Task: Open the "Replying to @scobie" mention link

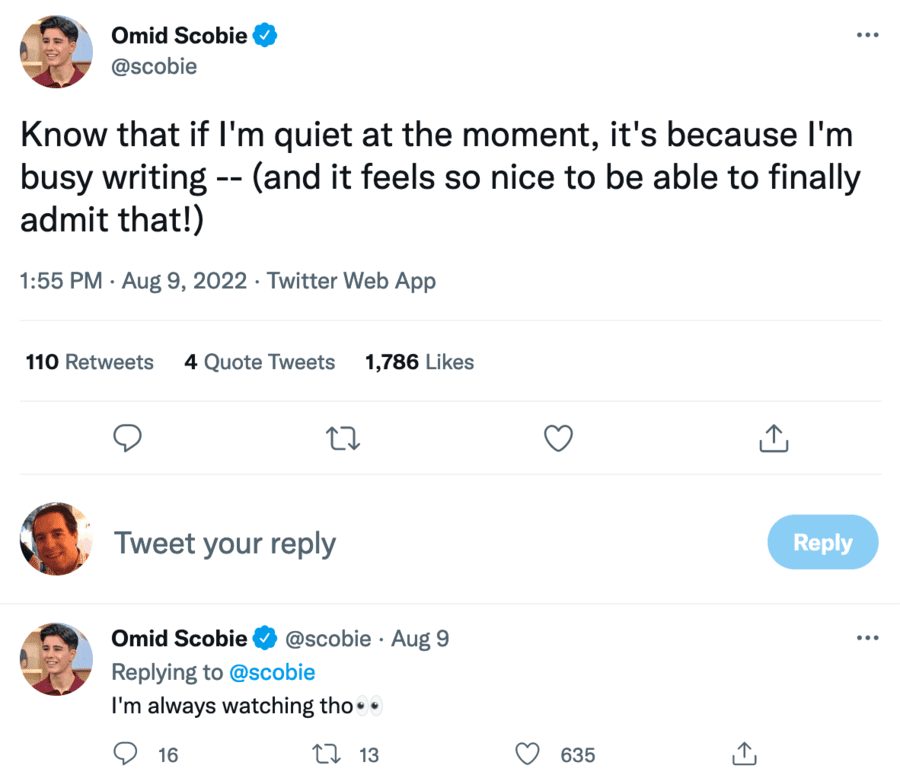Action: (x=272, y=672)
